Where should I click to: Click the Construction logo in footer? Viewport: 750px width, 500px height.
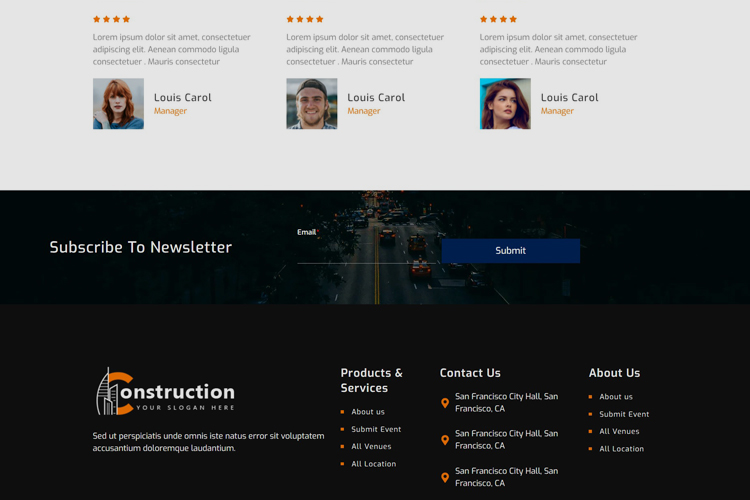(165, 392)
